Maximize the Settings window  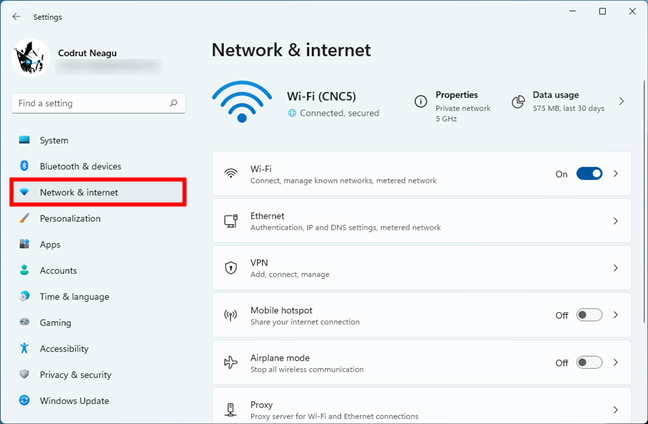point(603,12)
